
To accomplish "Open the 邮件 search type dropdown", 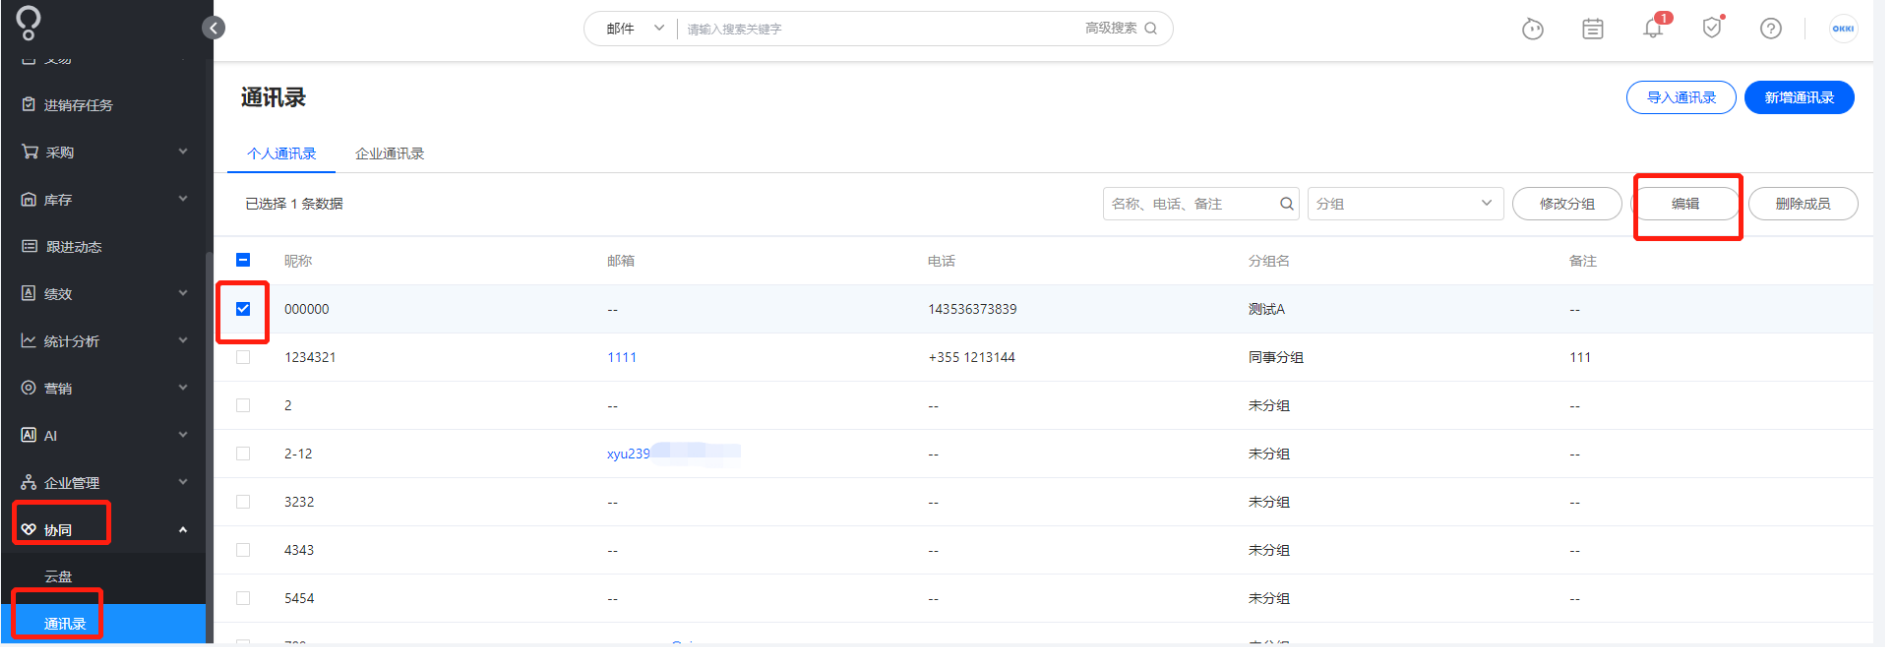I will coord(634,28).
